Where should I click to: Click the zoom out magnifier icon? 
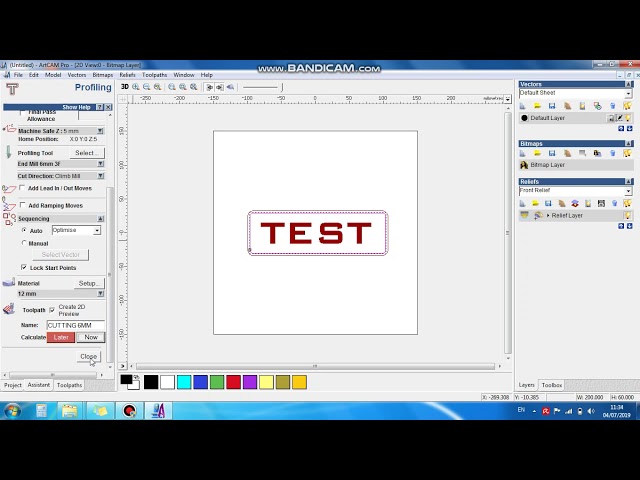(x=147, y=87)
